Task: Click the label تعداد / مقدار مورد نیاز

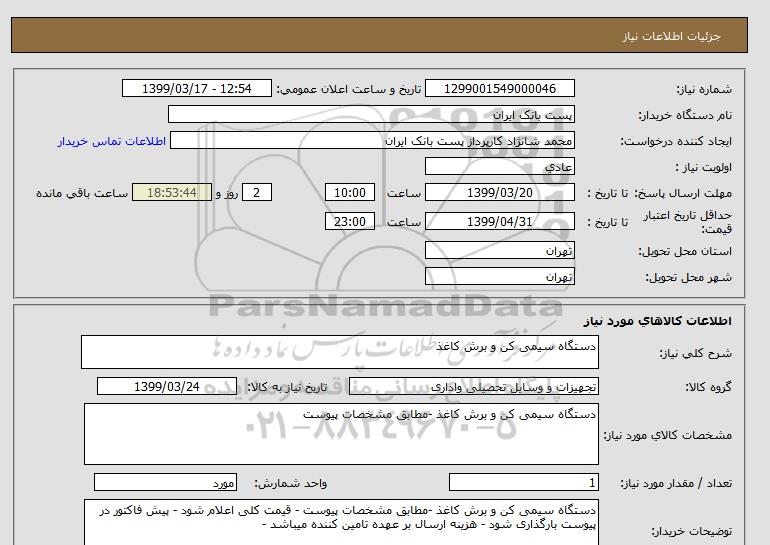Action: point(676,484)
